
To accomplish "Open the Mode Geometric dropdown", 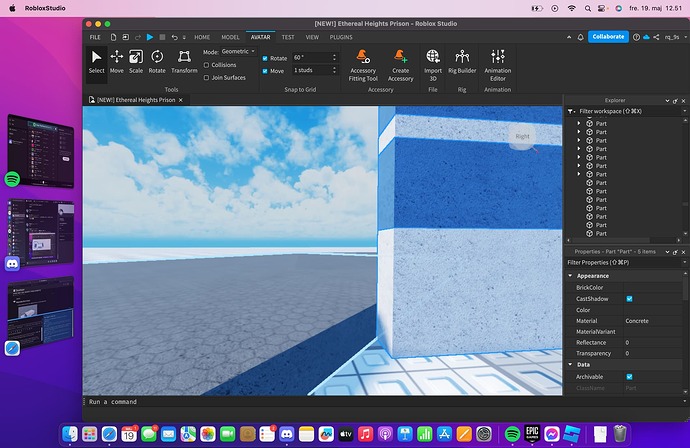I will (x=238, y=51).
